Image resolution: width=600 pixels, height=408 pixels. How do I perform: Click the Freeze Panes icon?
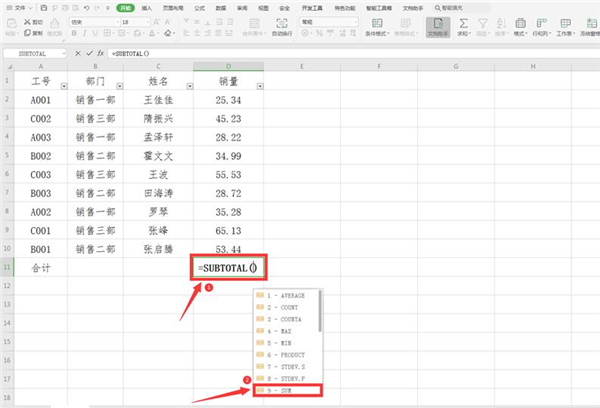point(591,23)
